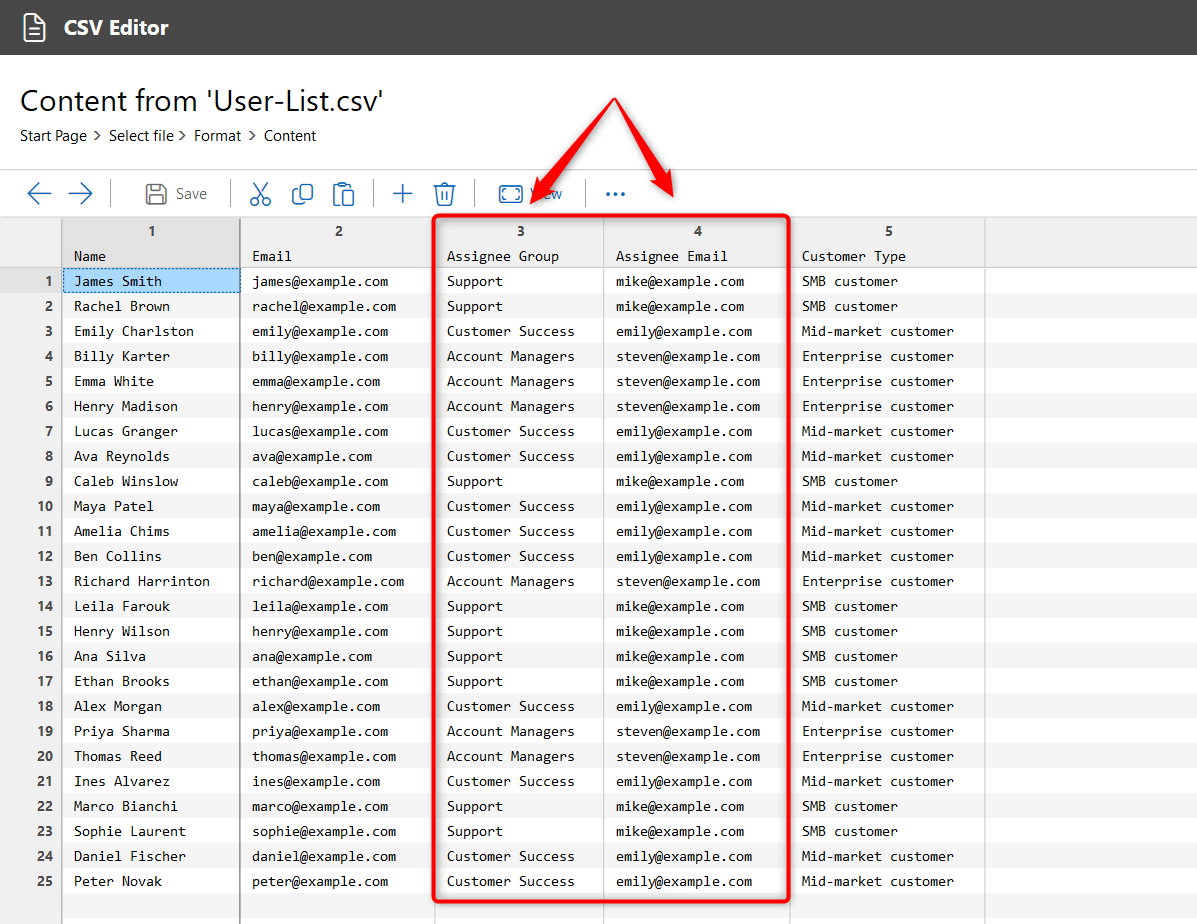The image size is (1197, 924).
Task: Cut the selected cell using scissors icon
Action: [260, 193]
